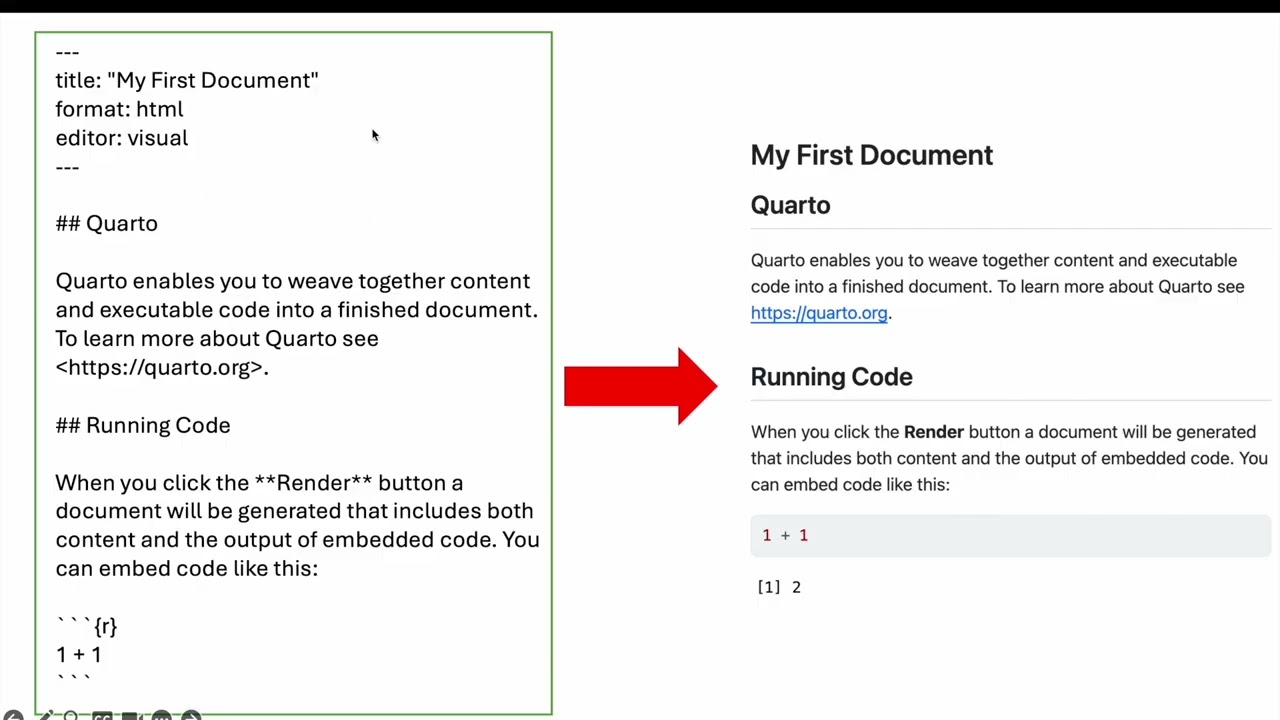Viewport: 1280px width, 720px height.
Task: Click the magnifier zoom icon
Action: [x=71, y=716]
